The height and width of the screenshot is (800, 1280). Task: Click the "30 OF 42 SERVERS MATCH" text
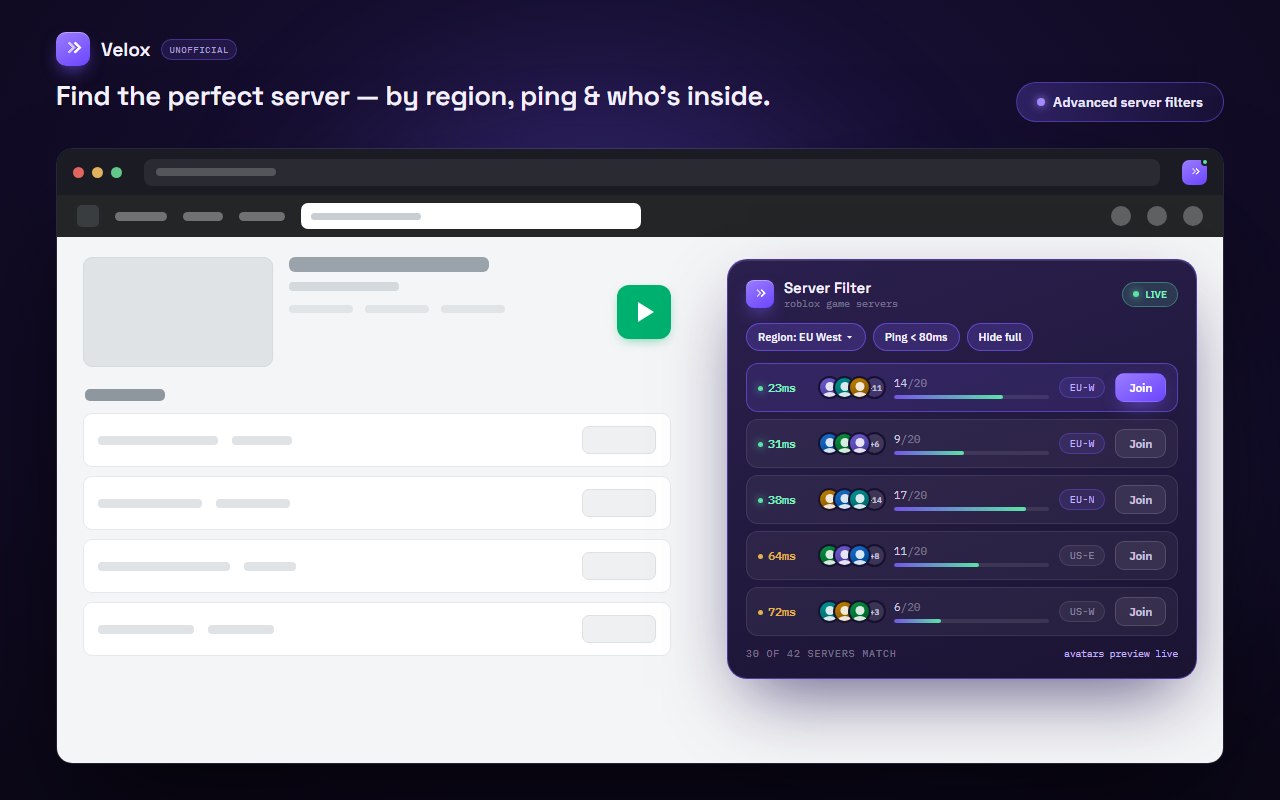pos(821,654)
